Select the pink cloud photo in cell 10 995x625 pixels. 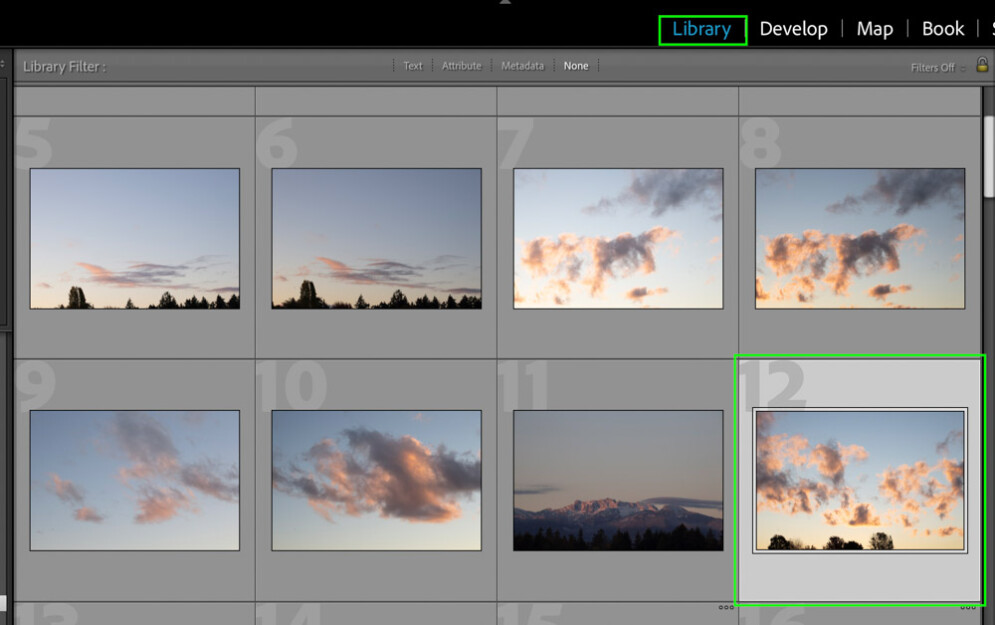coord(375,481)
